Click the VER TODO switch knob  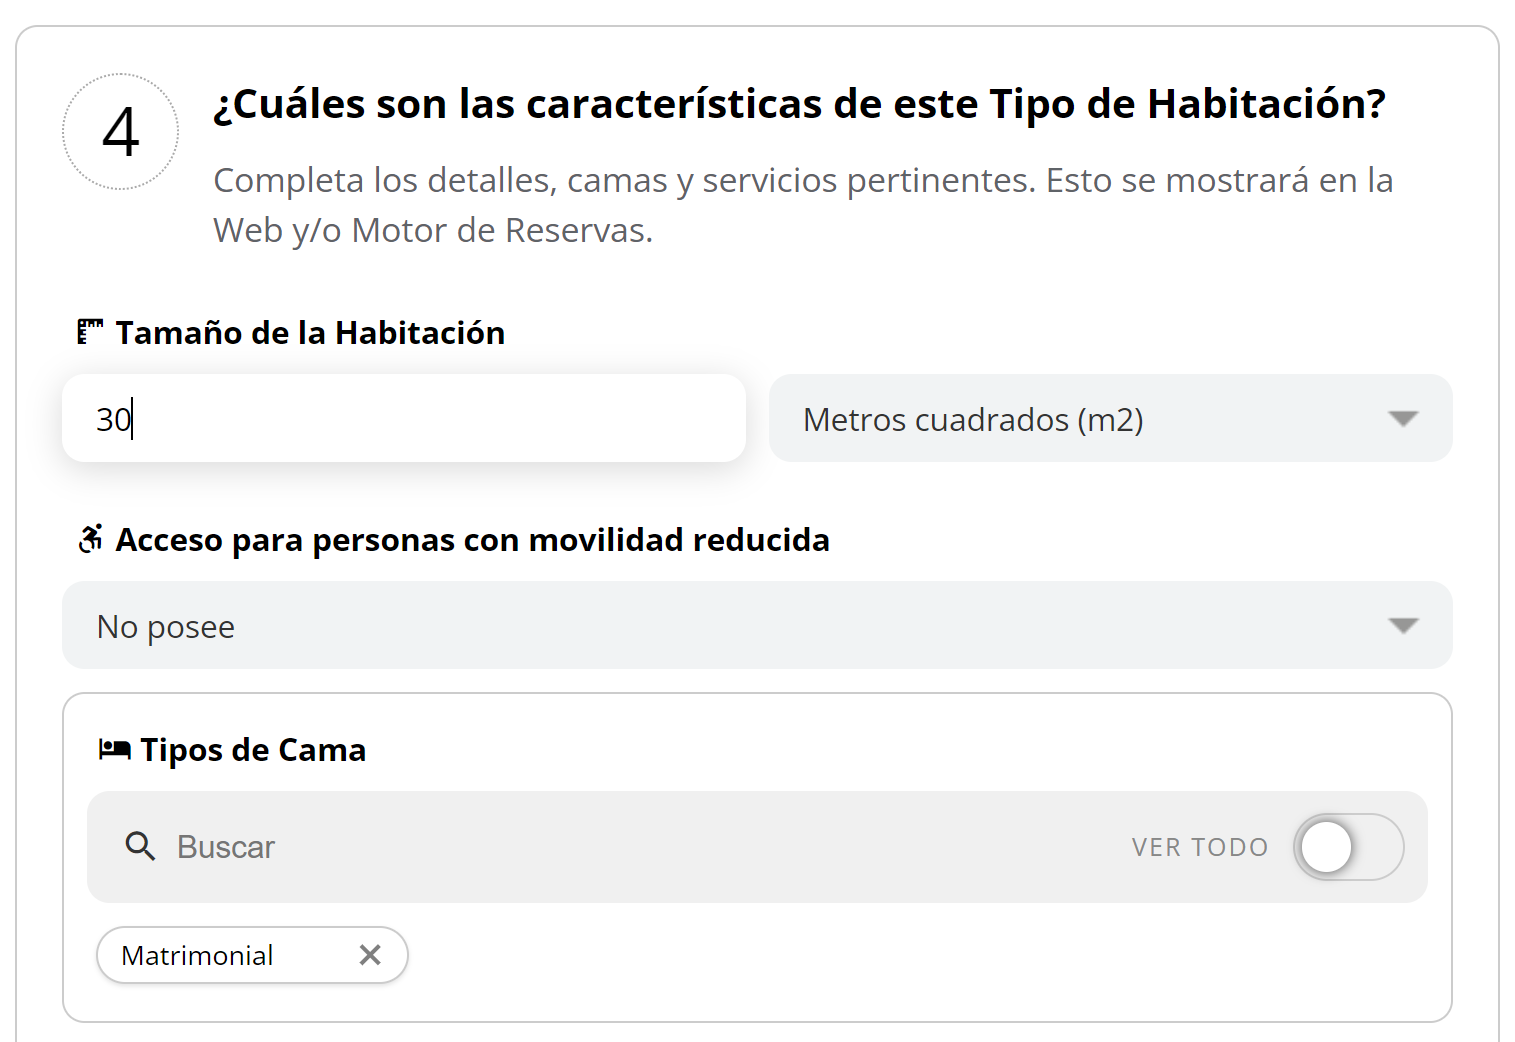tap(1327, 846)
